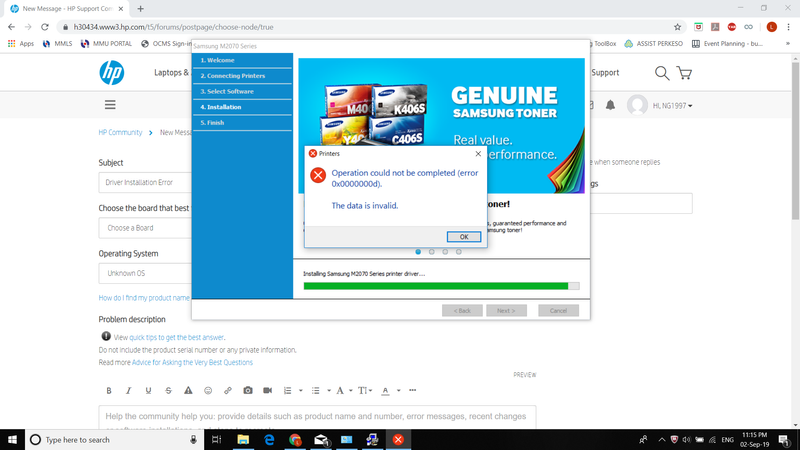Expand the text color options arrow
This screenshot has width=800, height=450.
click(x=398, y=391)
